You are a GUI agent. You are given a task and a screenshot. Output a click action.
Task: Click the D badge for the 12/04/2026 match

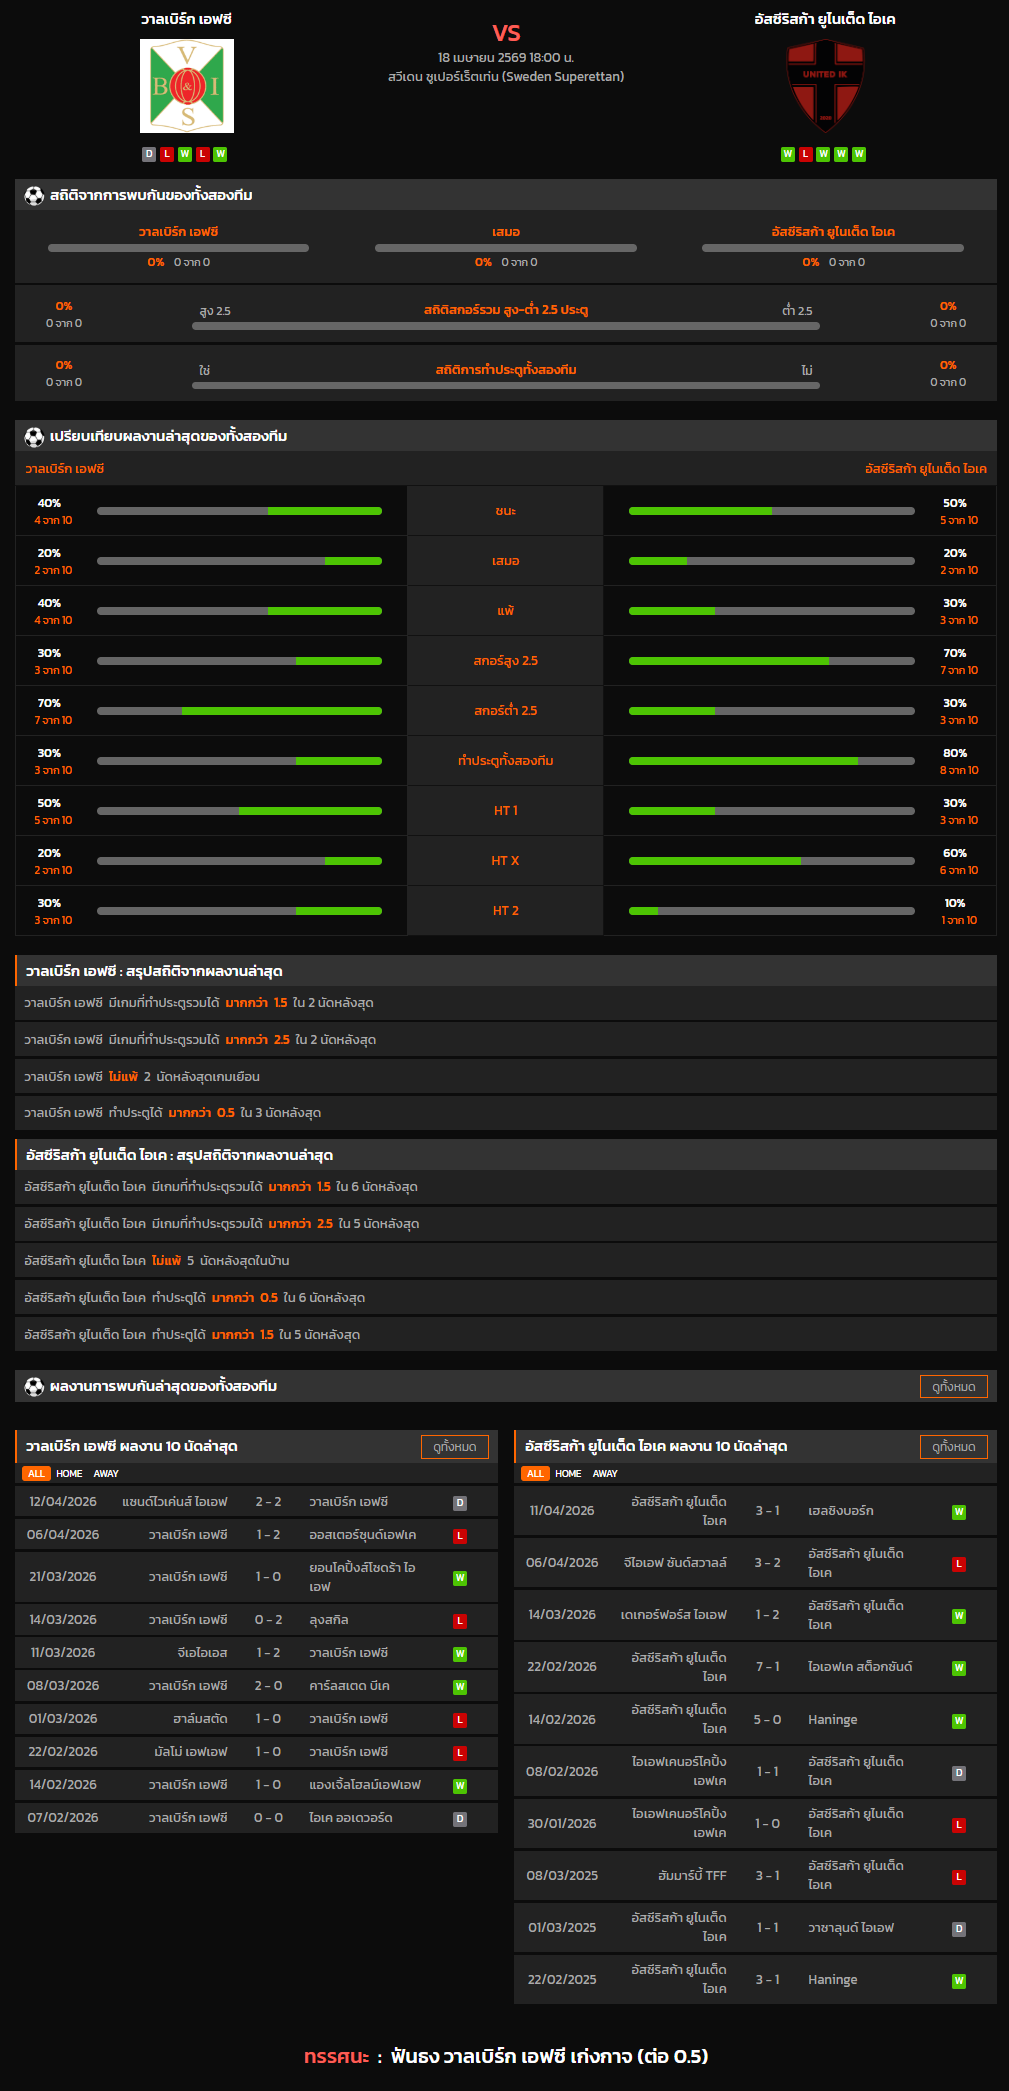coord(460,1503)
